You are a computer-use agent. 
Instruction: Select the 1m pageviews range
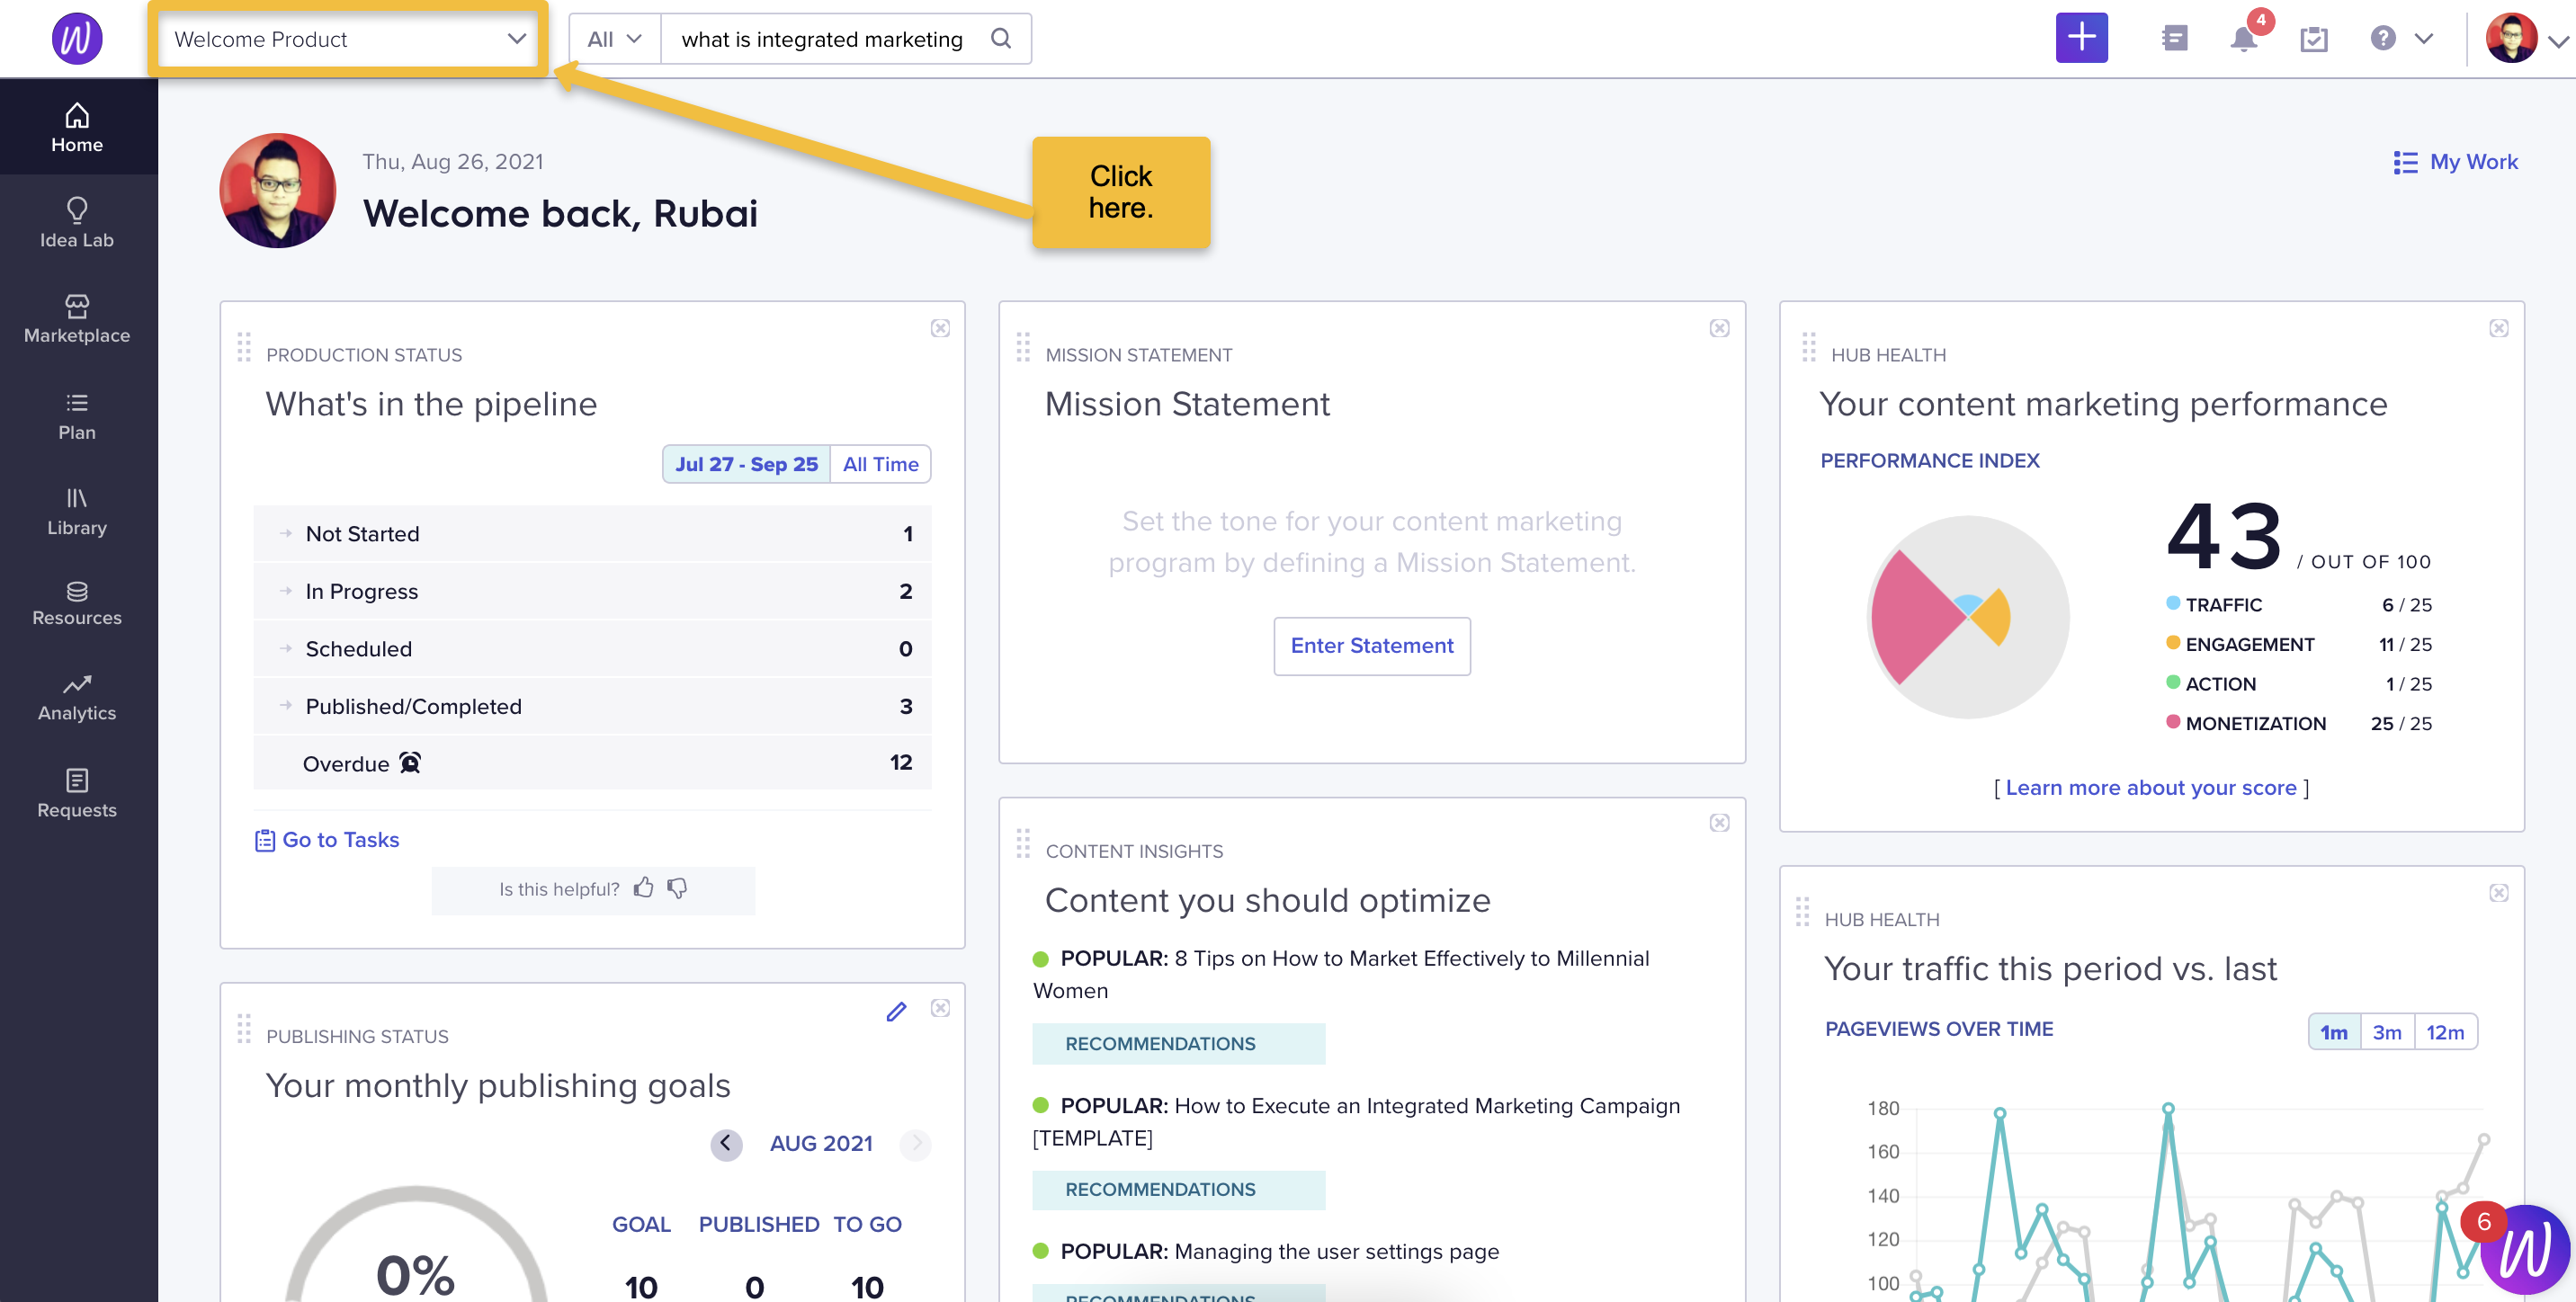tap(2334, 1031)
